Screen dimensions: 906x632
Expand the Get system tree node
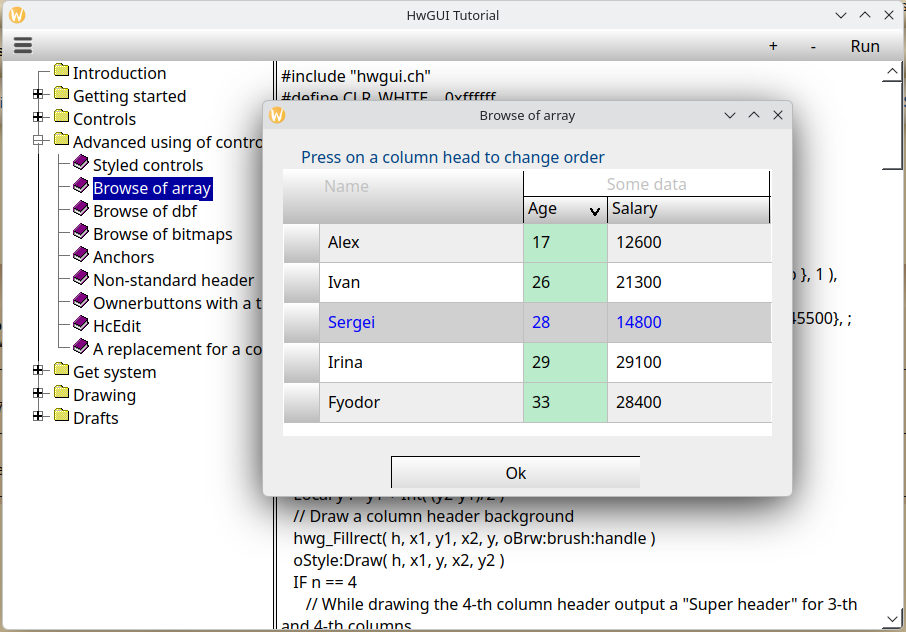tap(39, 371)
